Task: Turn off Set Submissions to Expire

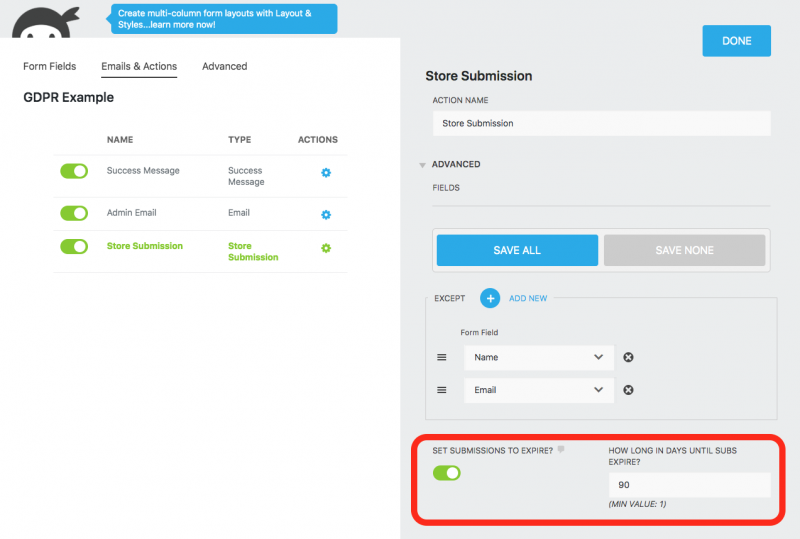Action: [x=447, y=473]
